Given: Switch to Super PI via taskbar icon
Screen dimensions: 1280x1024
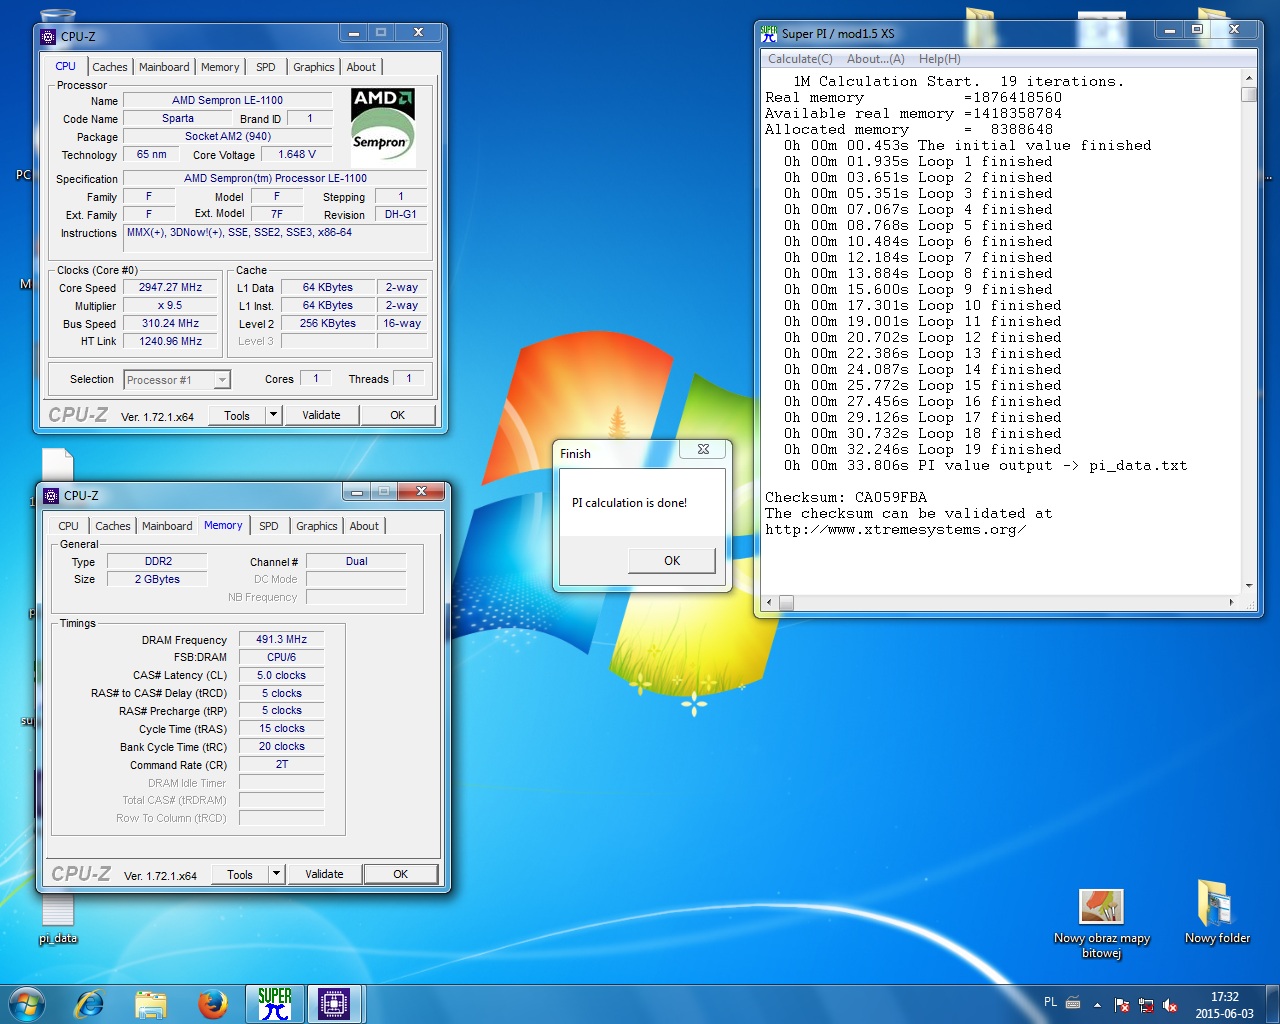Looking at the screenshot, I should tap(274, 1004).
